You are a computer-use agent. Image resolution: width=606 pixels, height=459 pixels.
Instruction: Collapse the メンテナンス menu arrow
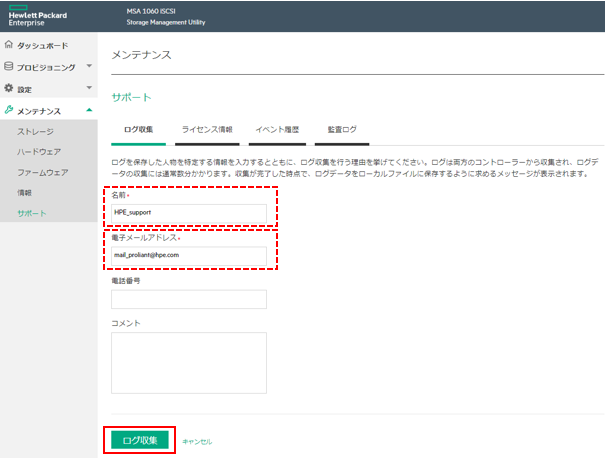click(x=89, y=111)
